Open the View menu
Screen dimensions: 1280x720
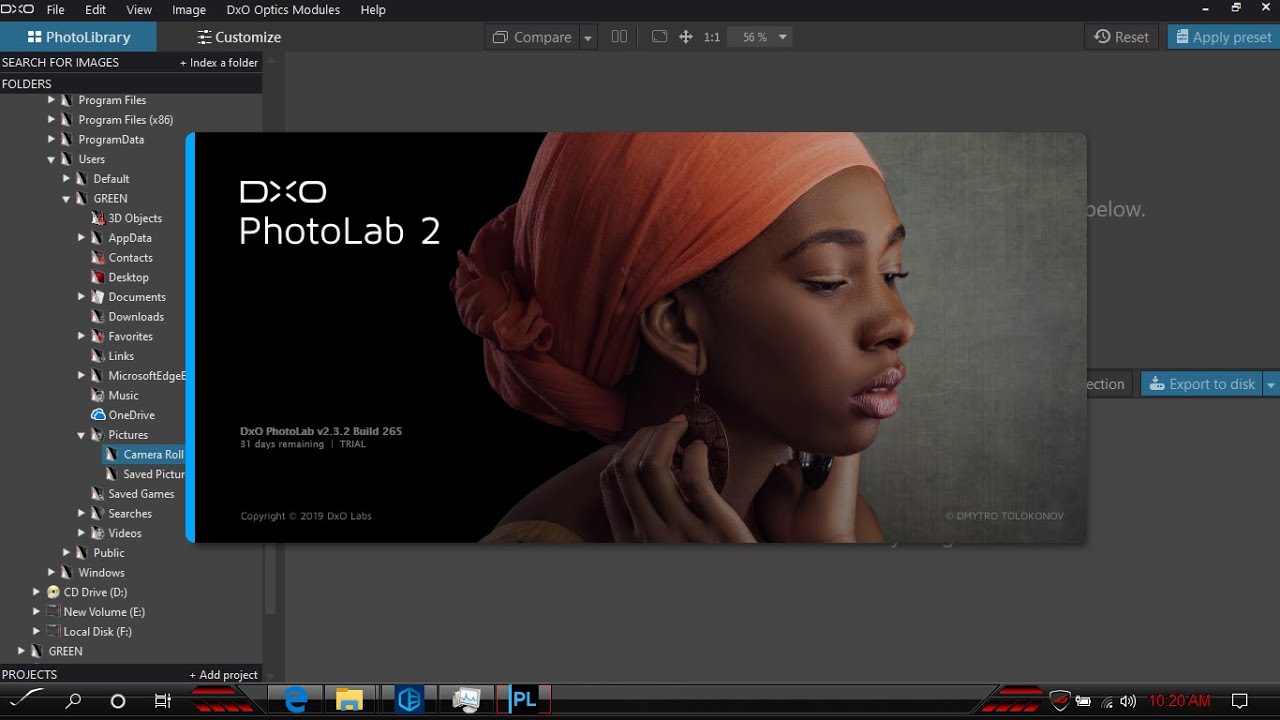pyautogui.click(x=139, y=10)
